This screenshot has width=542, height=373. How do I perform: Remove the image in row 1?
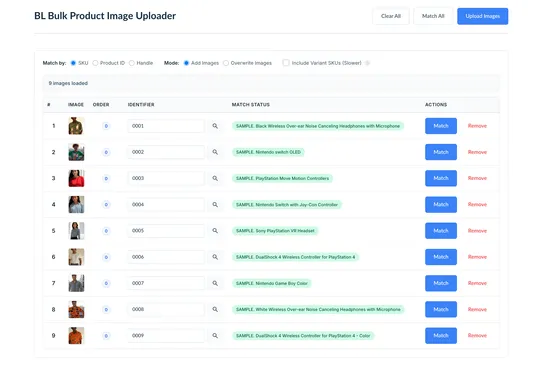[x=477, y=126]
